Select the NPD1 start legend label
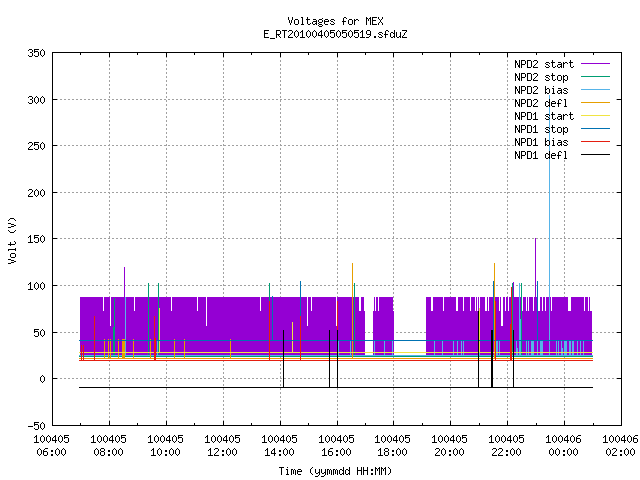 tap(544, 116)
